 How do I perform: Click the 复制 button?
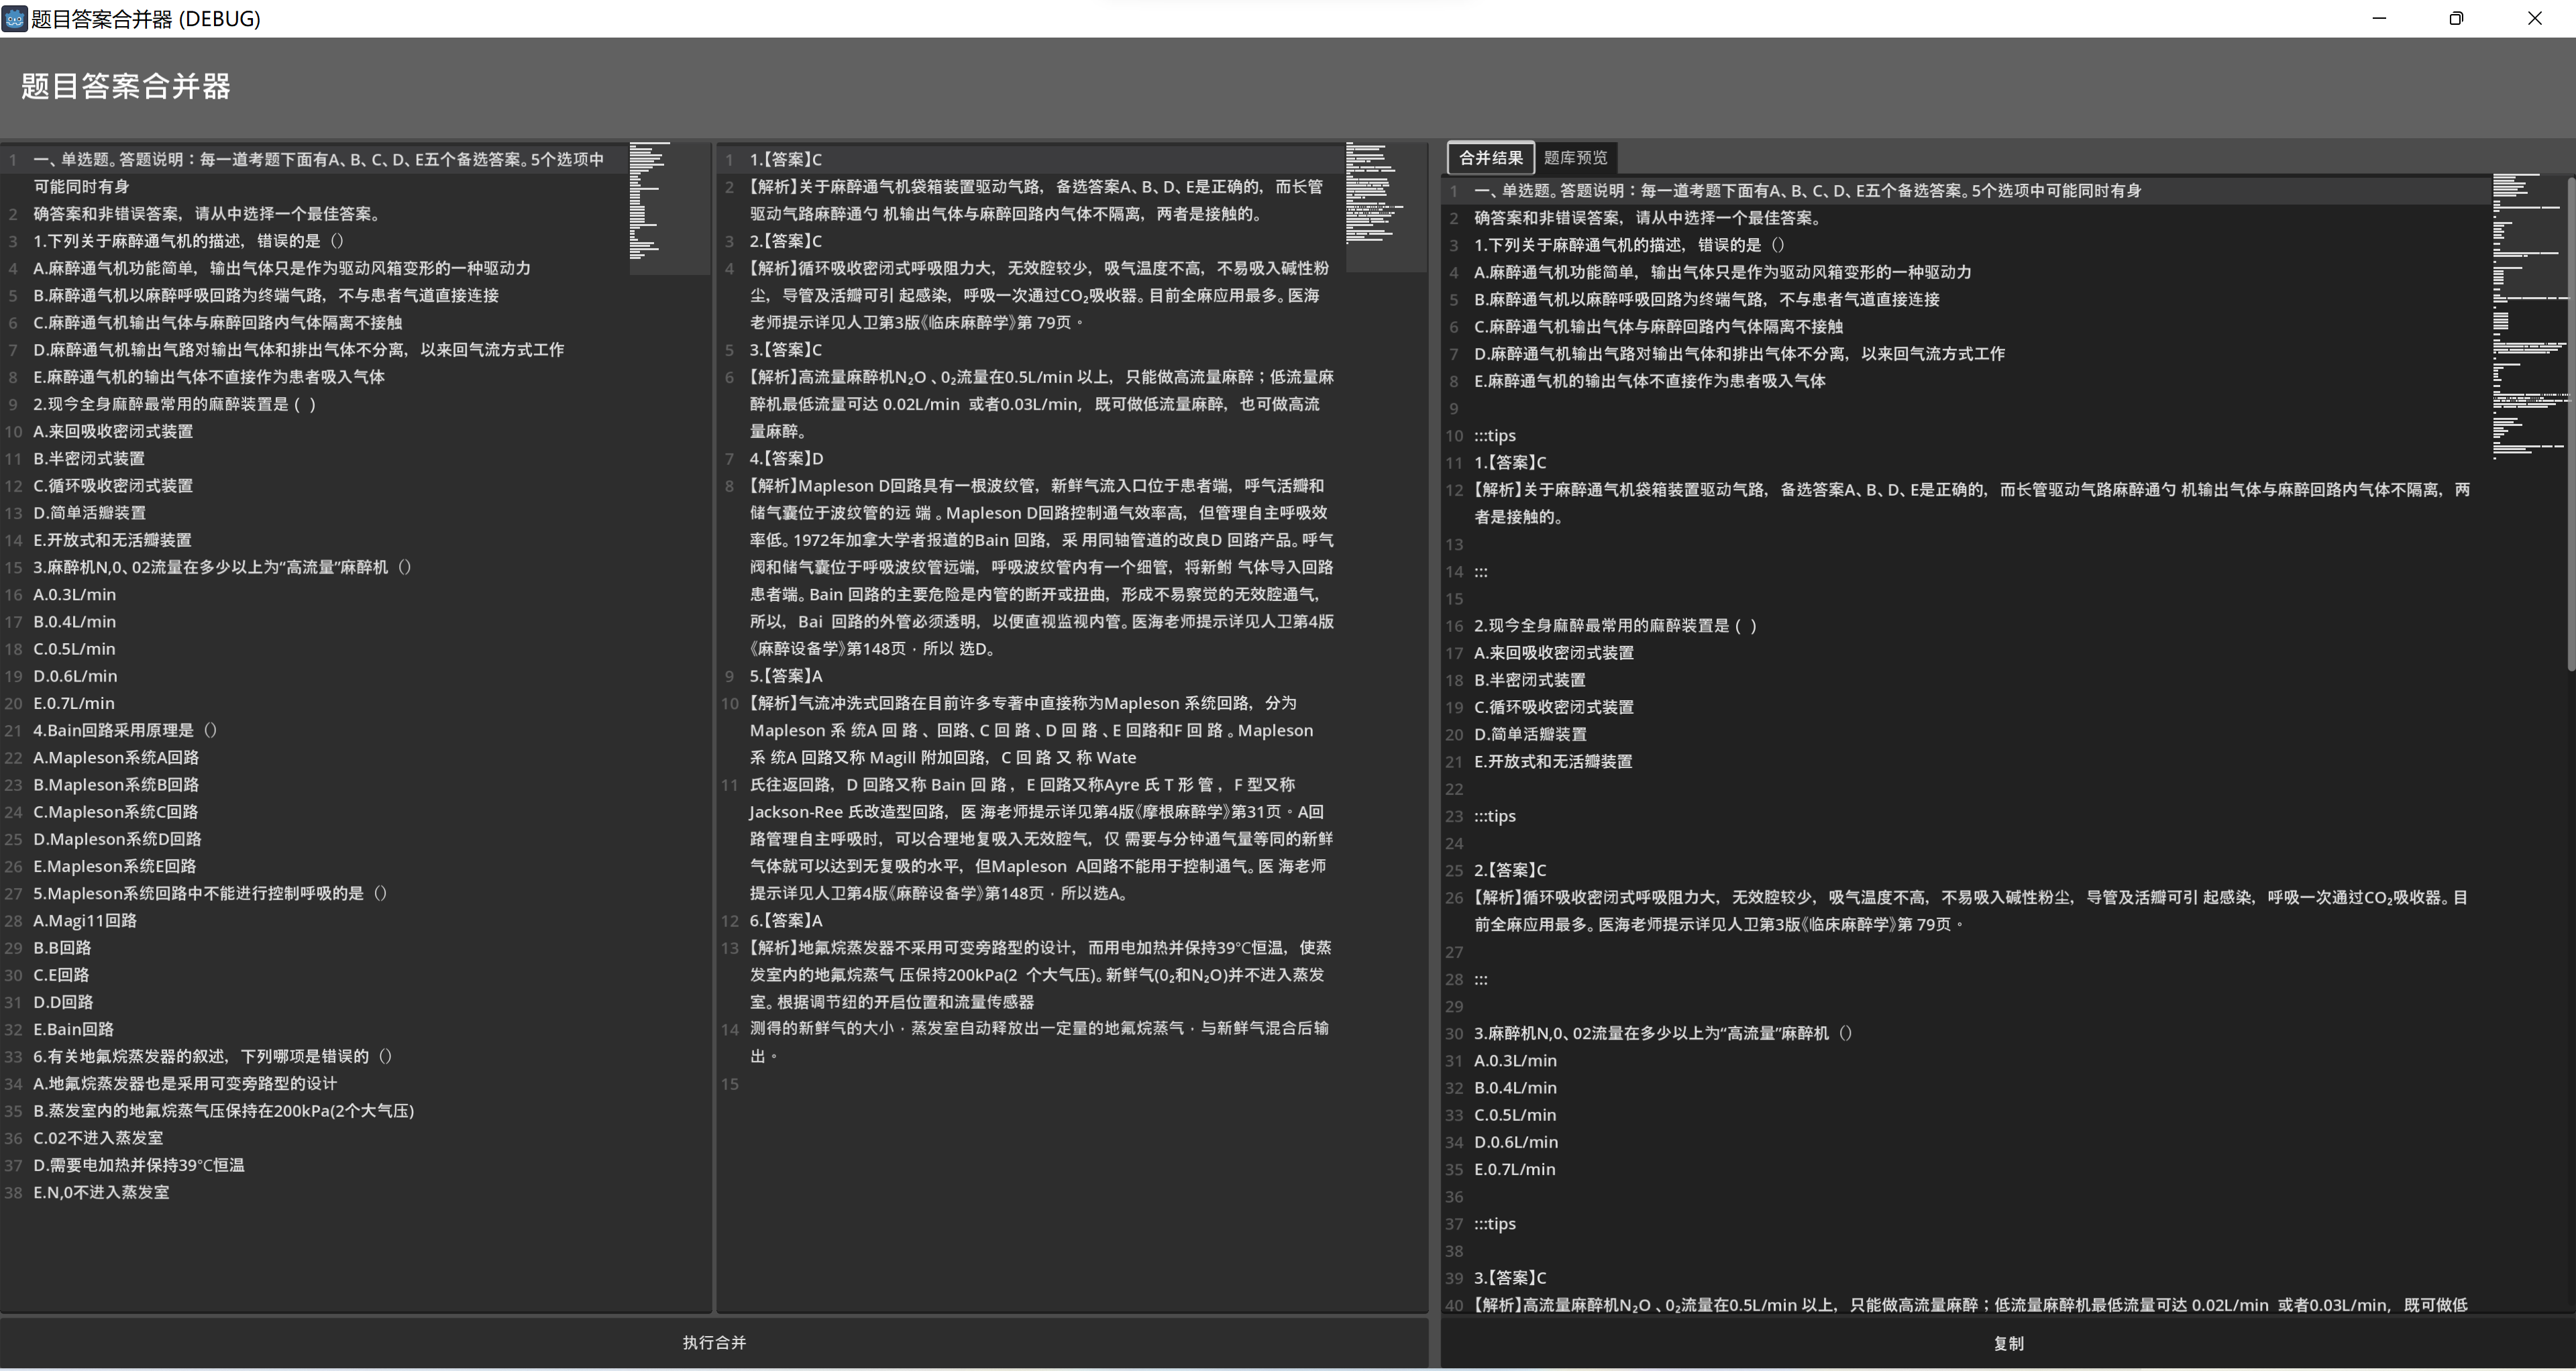tap(2008, 1343)
